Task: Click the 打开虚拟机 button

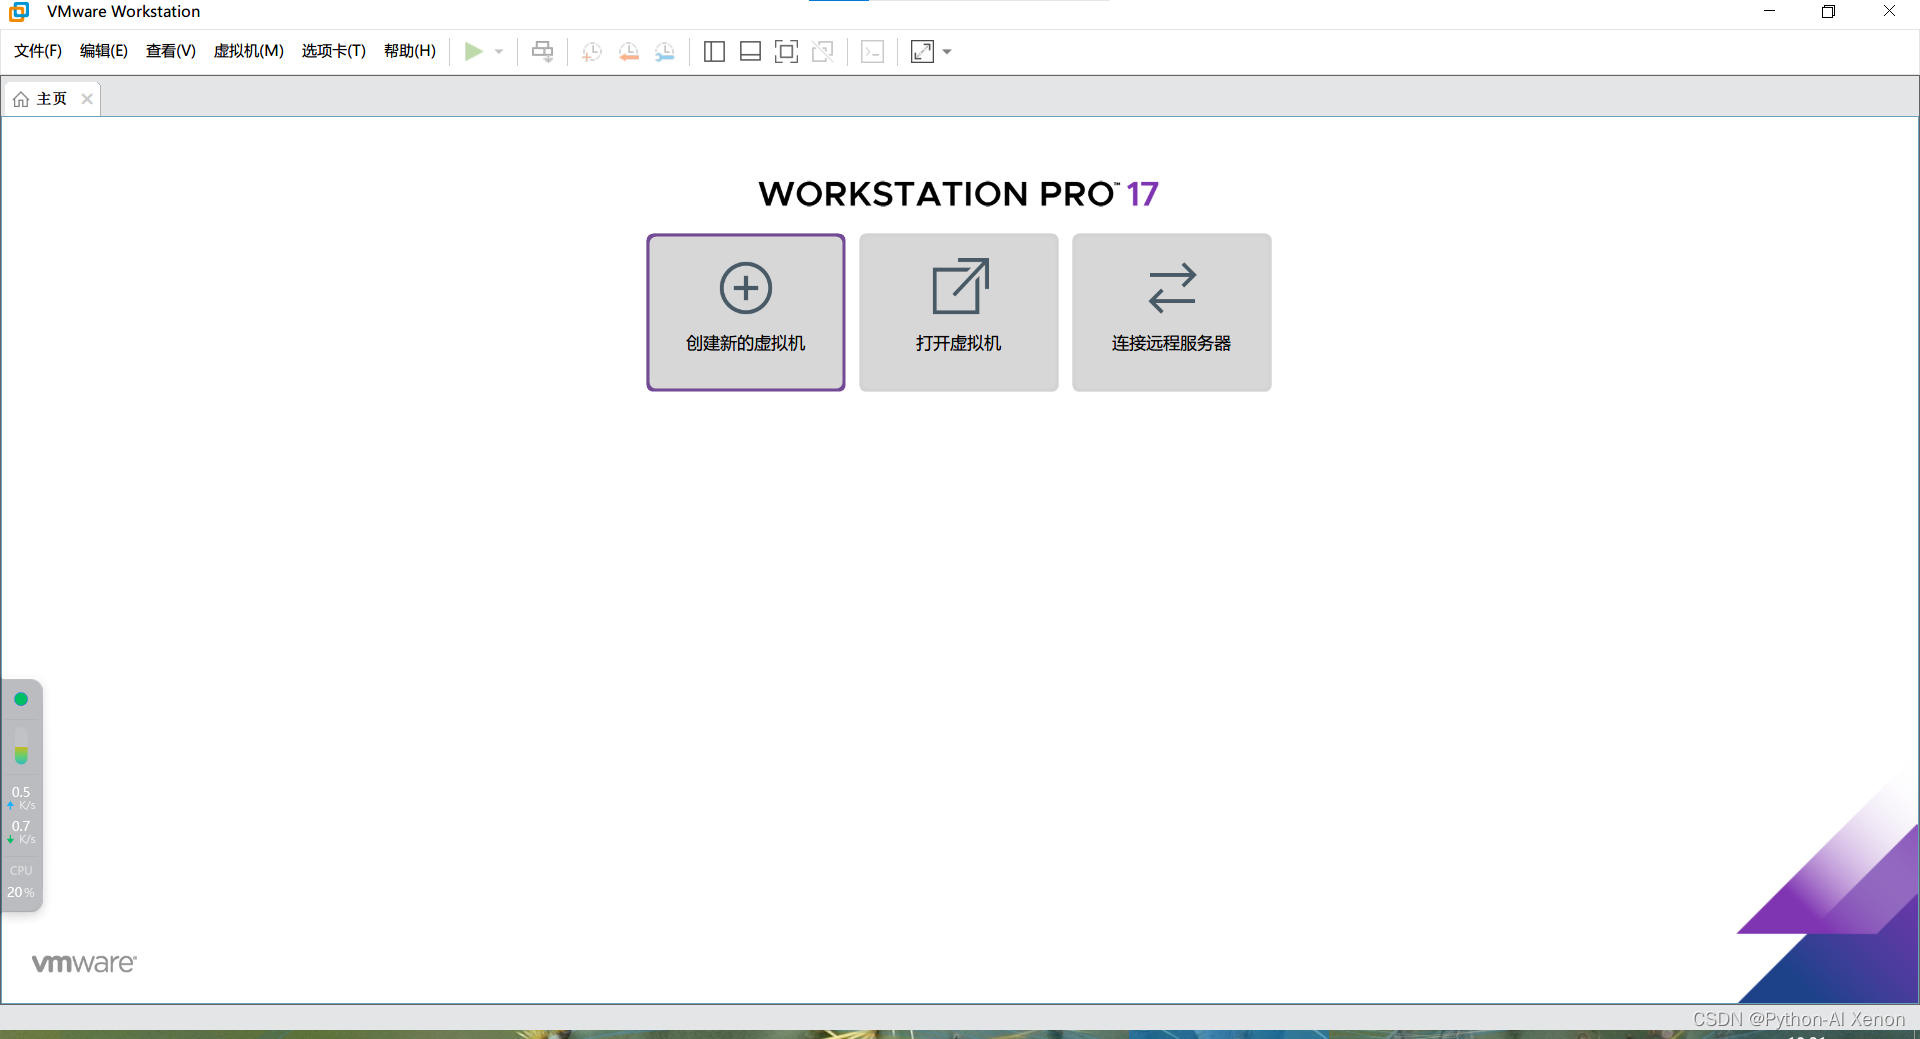Action: click(959, 312)
